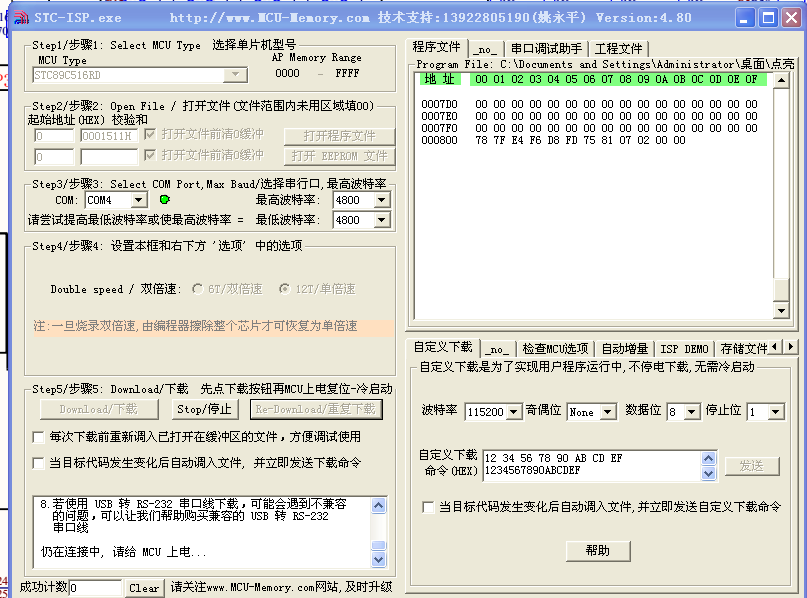This screenshot has width=807, height=598.
Task: Expand the 最低波特率 min baud dropdown
Action: click(381, 220)
